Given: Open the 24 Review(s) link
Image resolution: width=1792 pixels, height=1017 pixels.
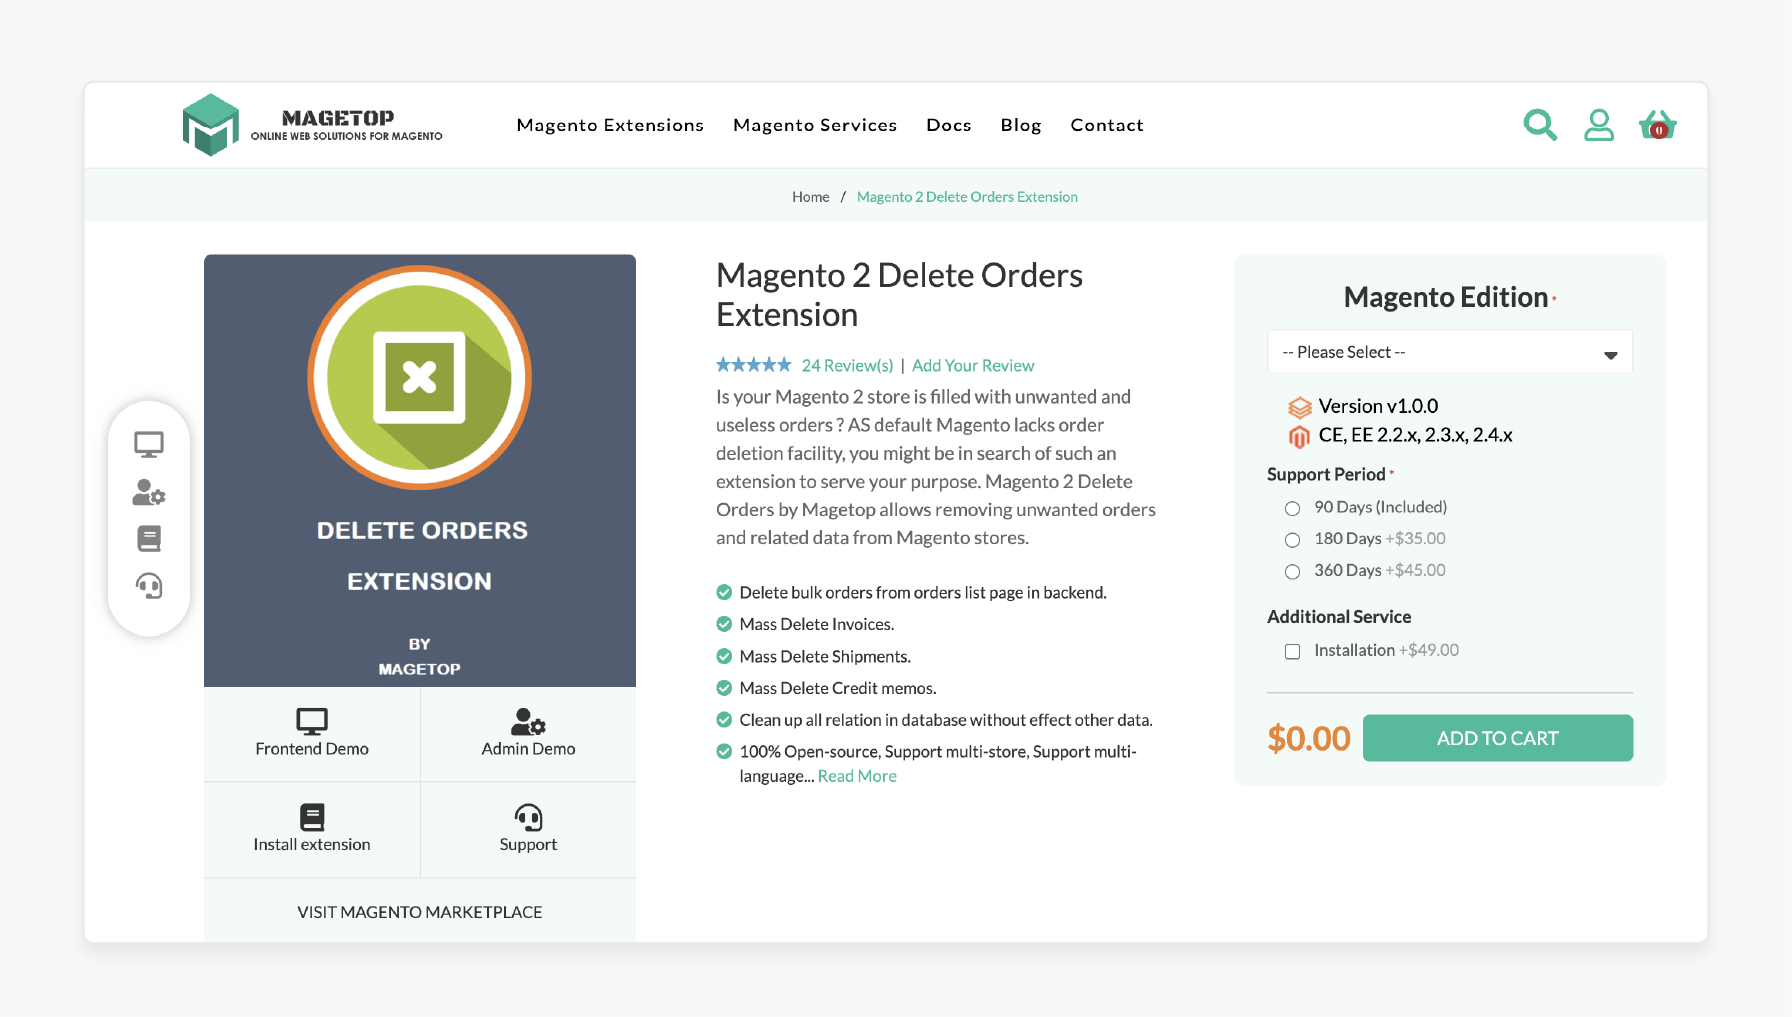Looking at the screenshot, I should (x=847, y=366).
